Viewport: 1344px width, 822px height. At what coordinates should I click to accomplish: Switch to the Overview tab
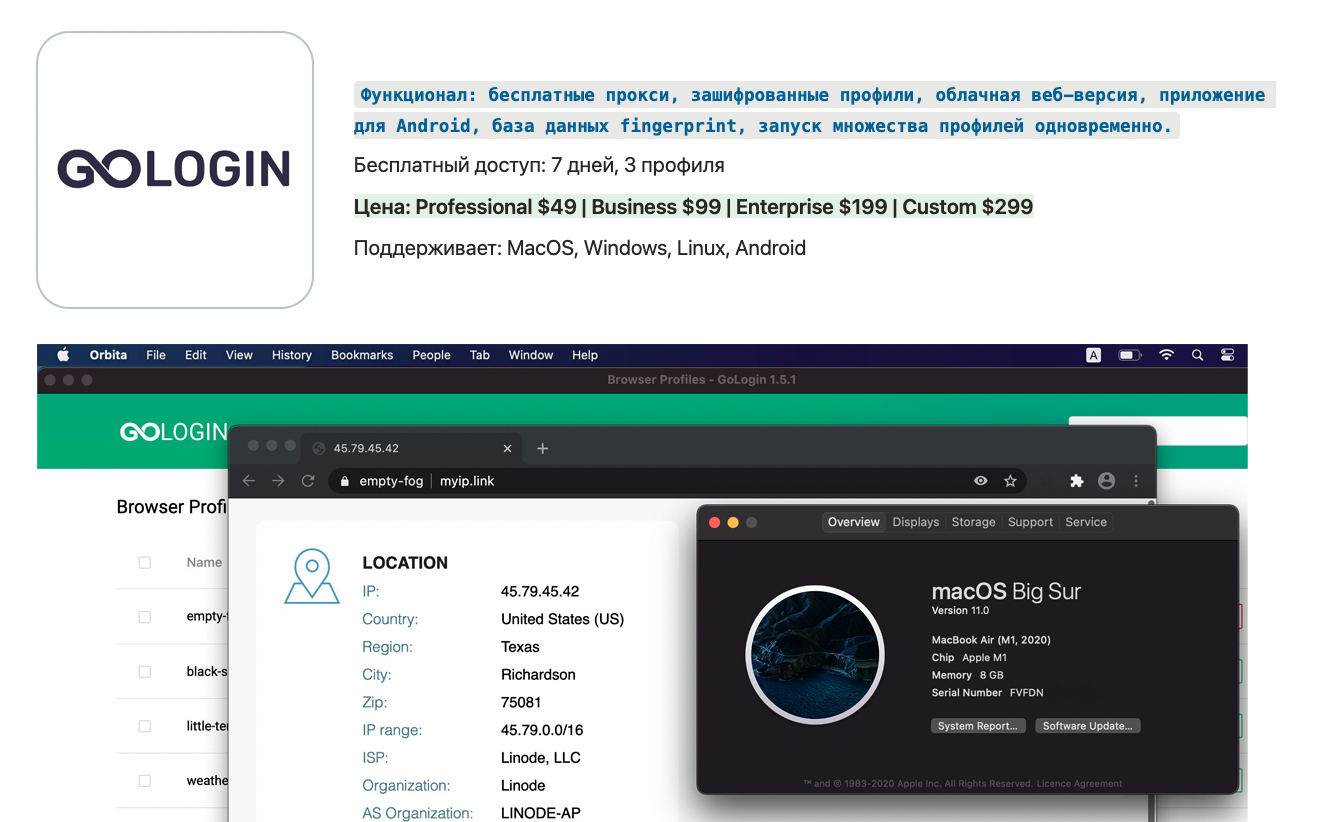(854, 522)
